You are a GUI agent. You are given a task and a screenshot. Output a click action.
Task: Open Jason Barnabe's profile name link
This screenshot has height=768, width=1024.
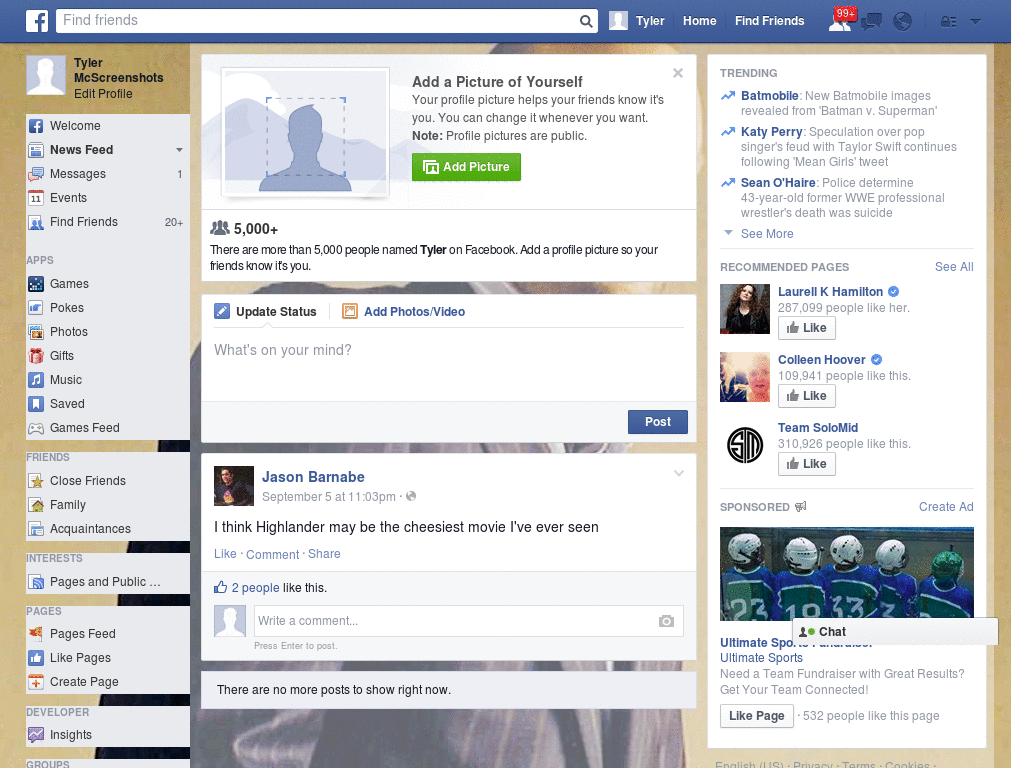(313, 477)
